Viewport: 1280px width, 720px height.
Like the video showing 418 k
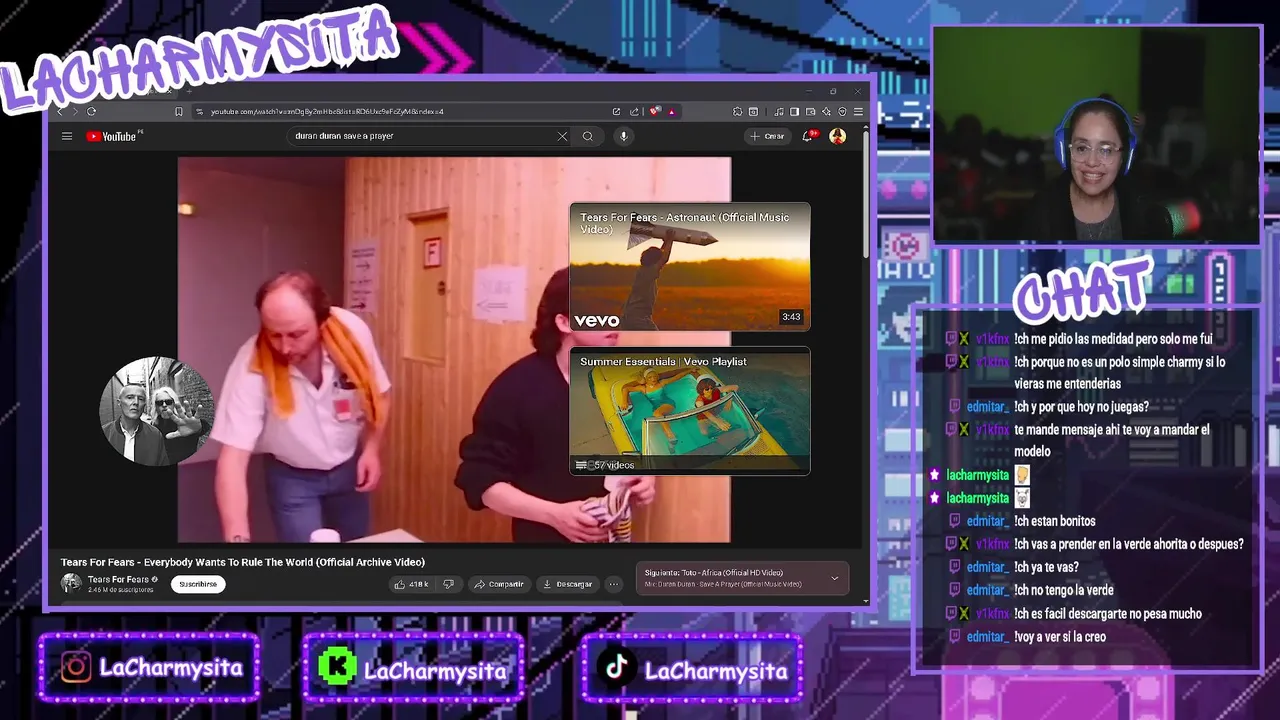click(411, 584)
